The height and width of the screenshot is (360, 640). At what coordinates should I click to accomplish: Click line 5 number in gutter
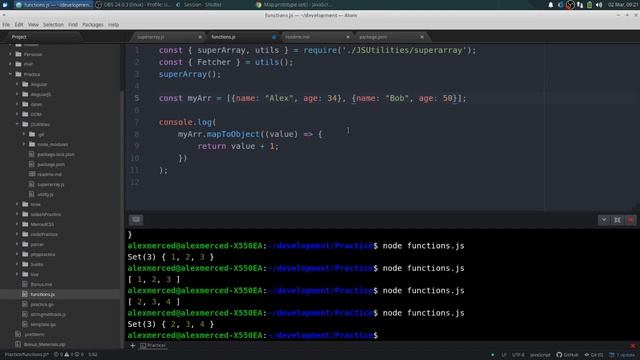coord(137,98)
